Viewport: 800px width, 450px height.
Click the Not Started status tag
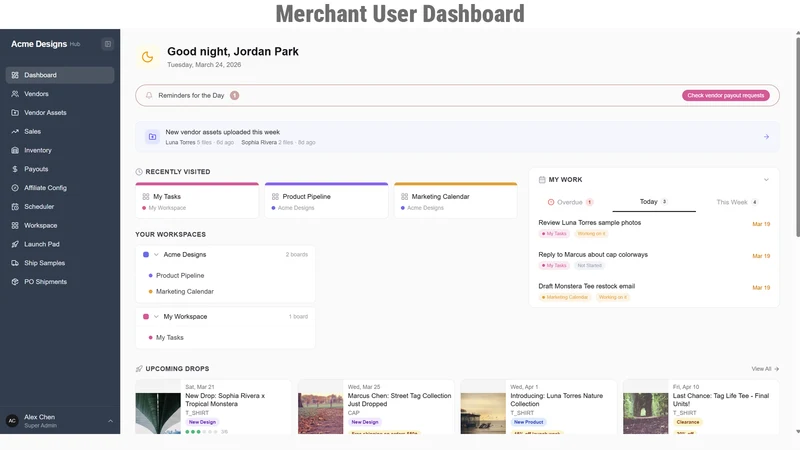click(x=589, y=265)
